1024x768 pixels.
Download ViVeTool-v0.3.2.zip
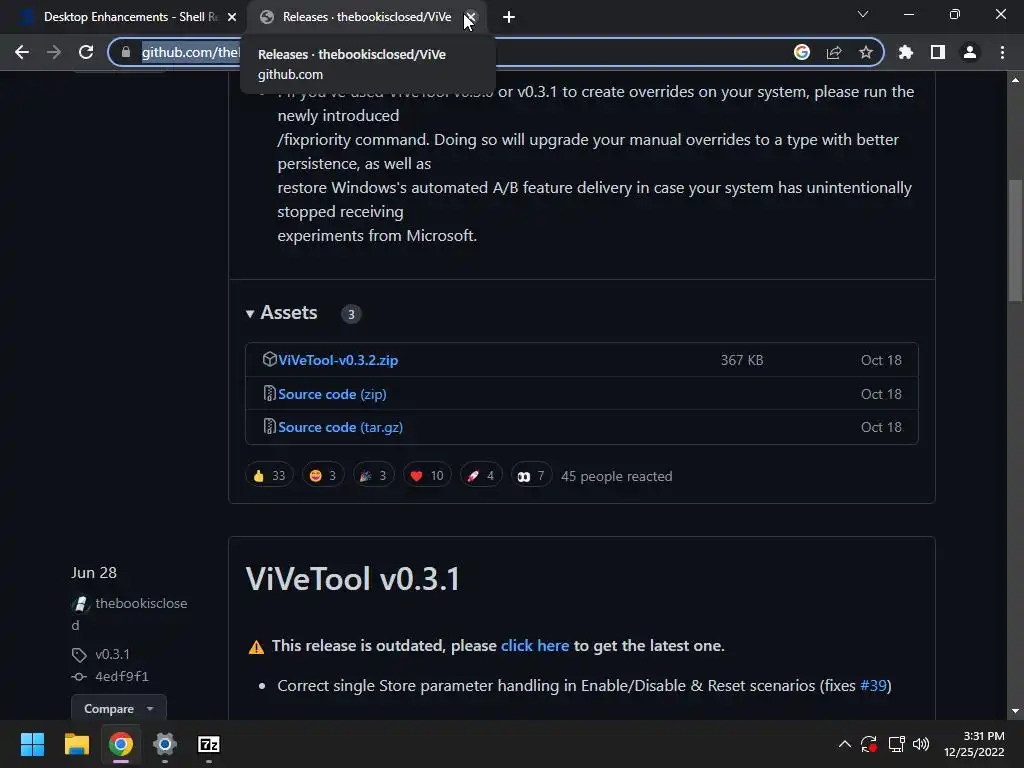coord(338,360)
